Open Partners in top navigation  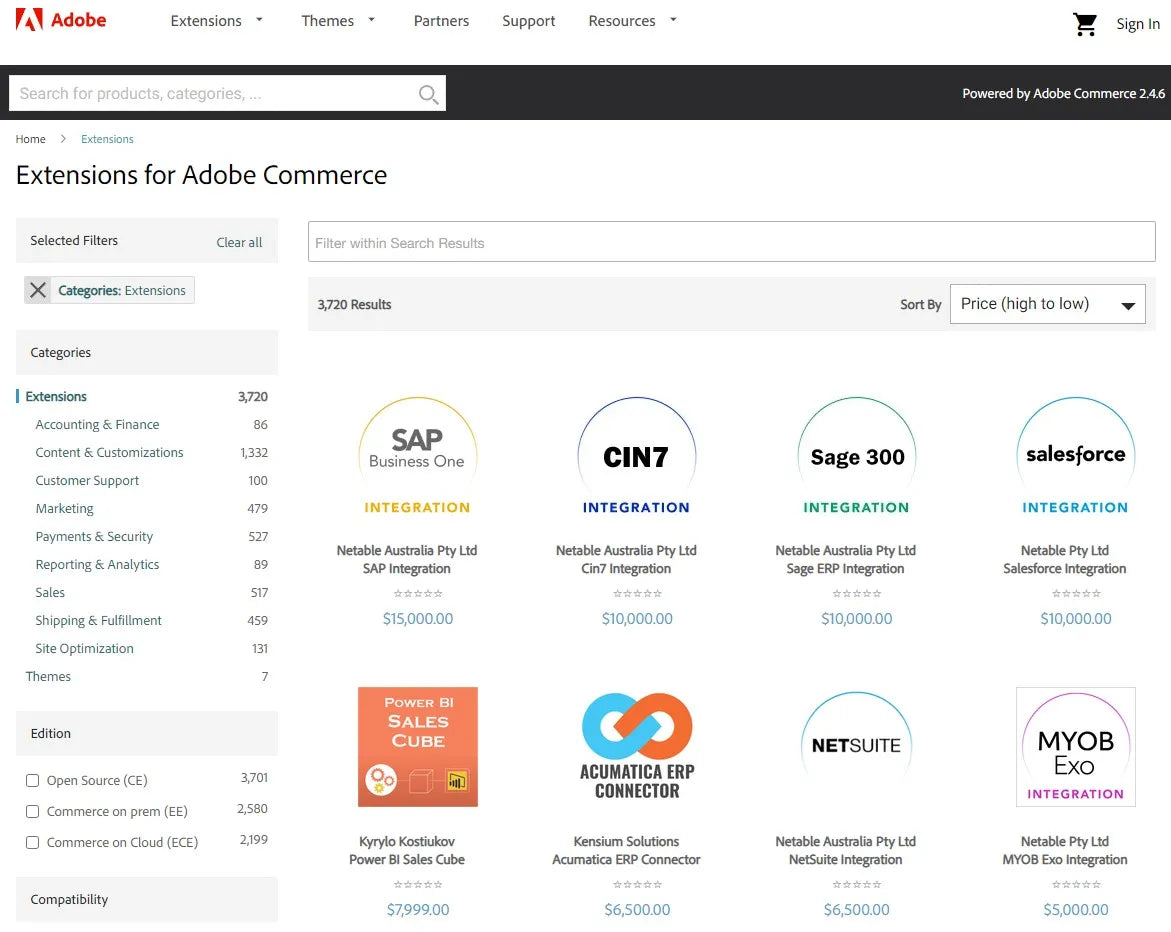click(x=441, y=21)
